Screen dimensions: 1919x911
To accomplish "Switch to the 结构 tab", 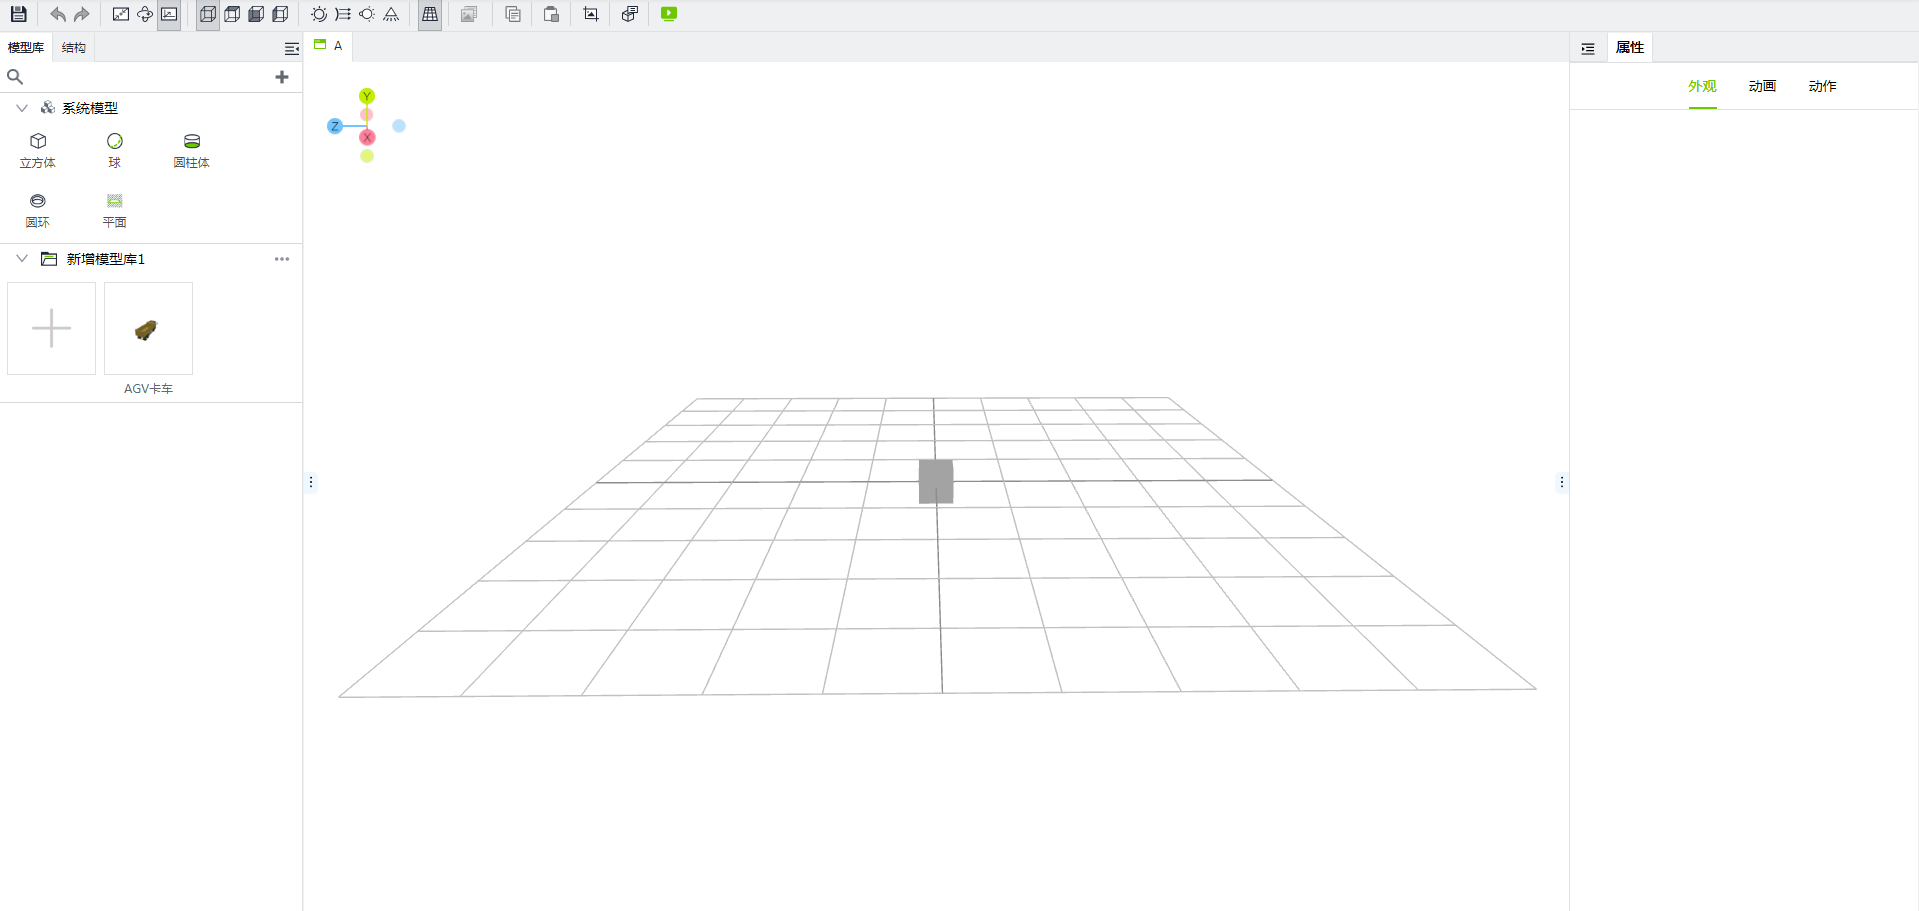I will pos(74,48).
